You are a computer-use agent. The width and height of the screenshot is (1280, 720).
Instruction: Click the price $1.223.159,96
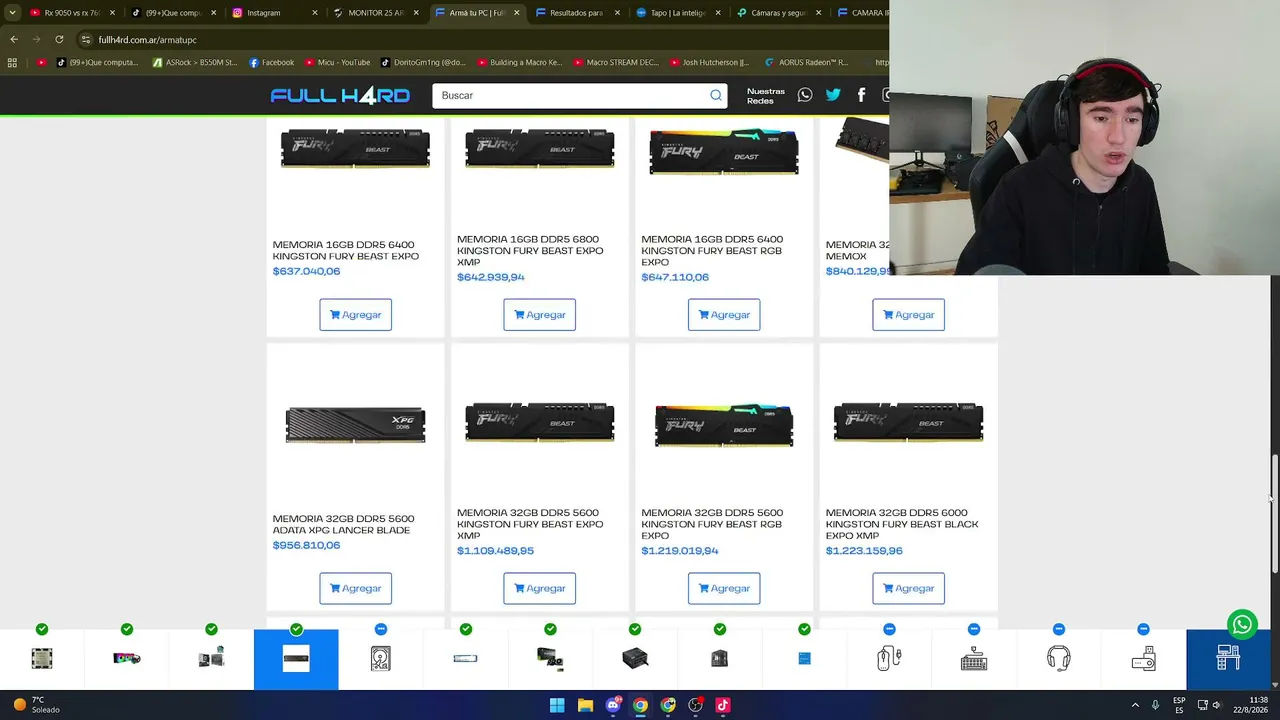pos(864,551)
